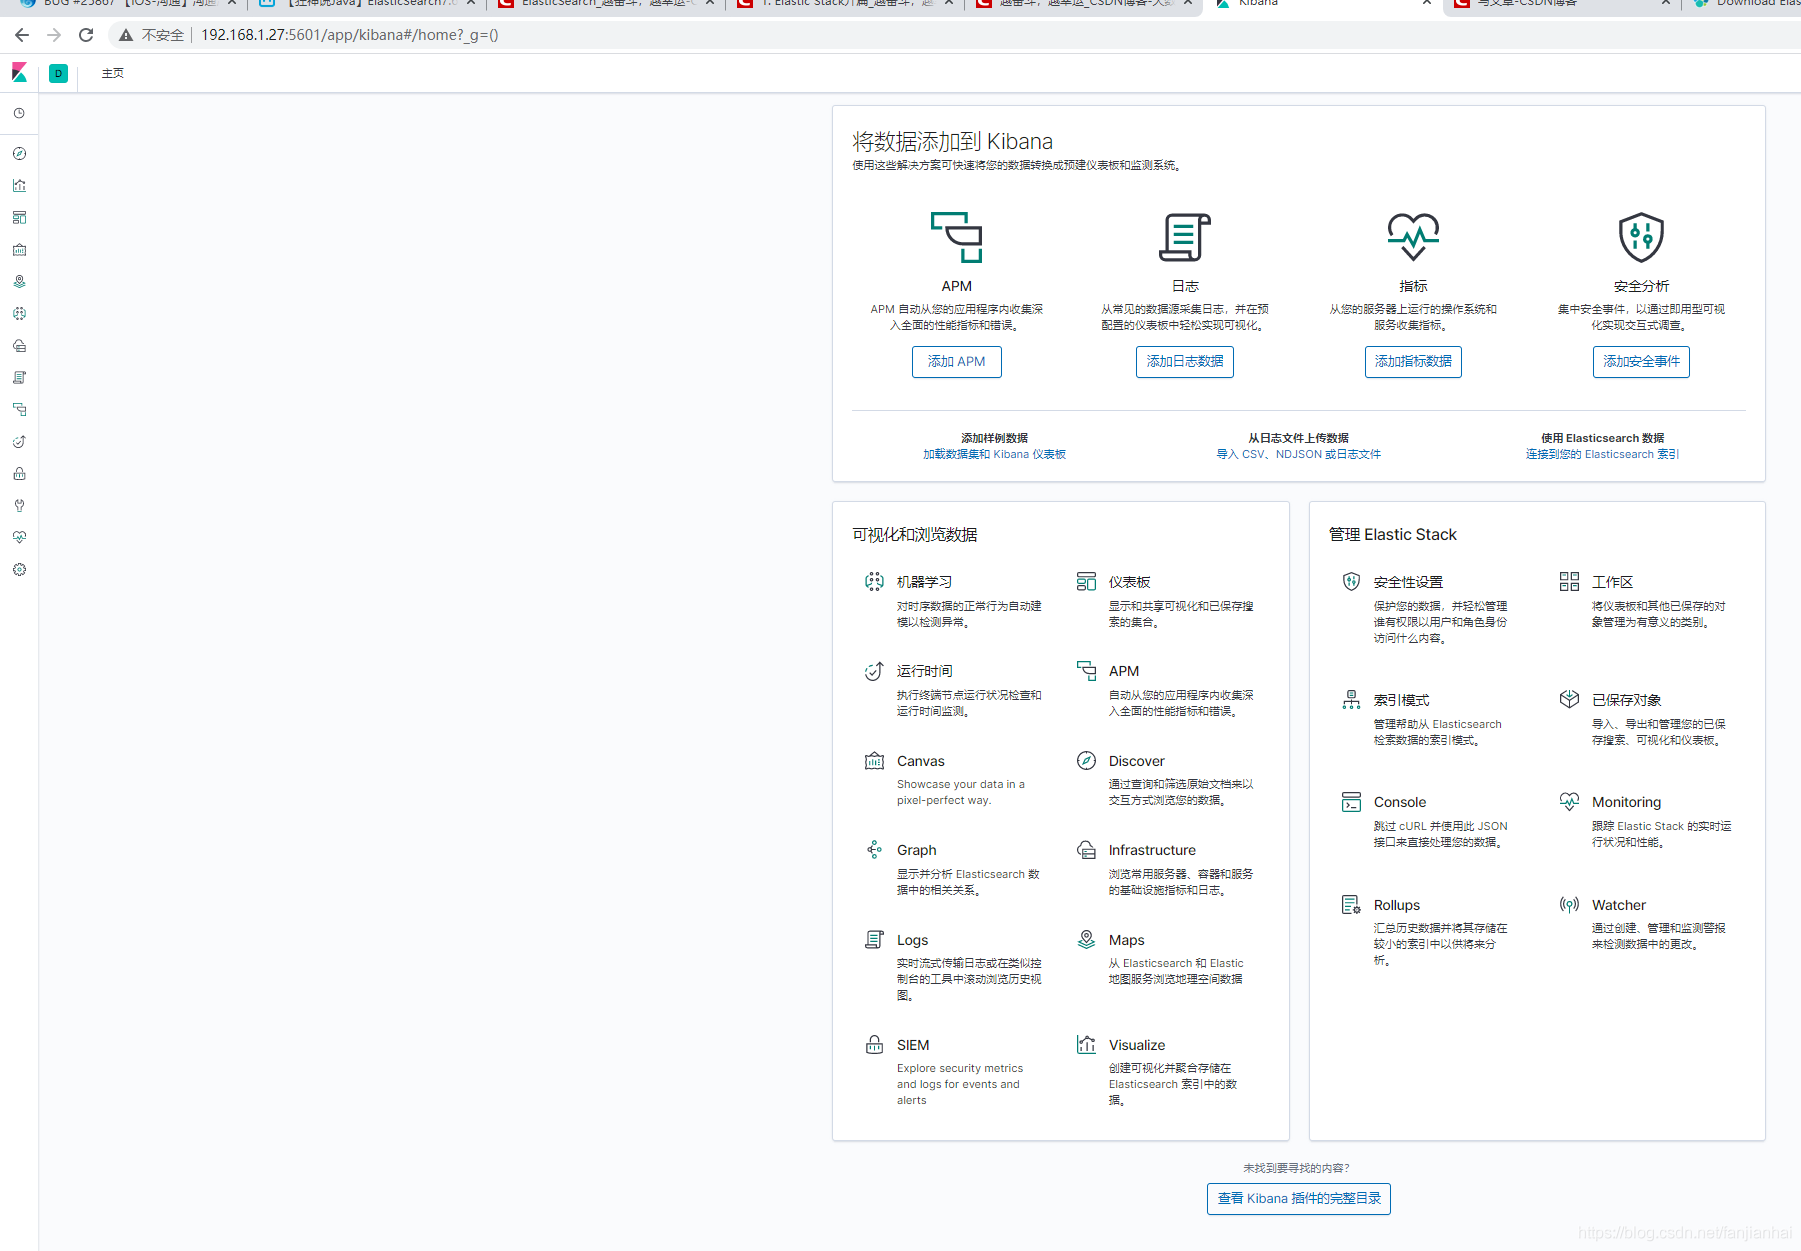
Task: Open the Default space avatar "D"
Action: (59, 73)
